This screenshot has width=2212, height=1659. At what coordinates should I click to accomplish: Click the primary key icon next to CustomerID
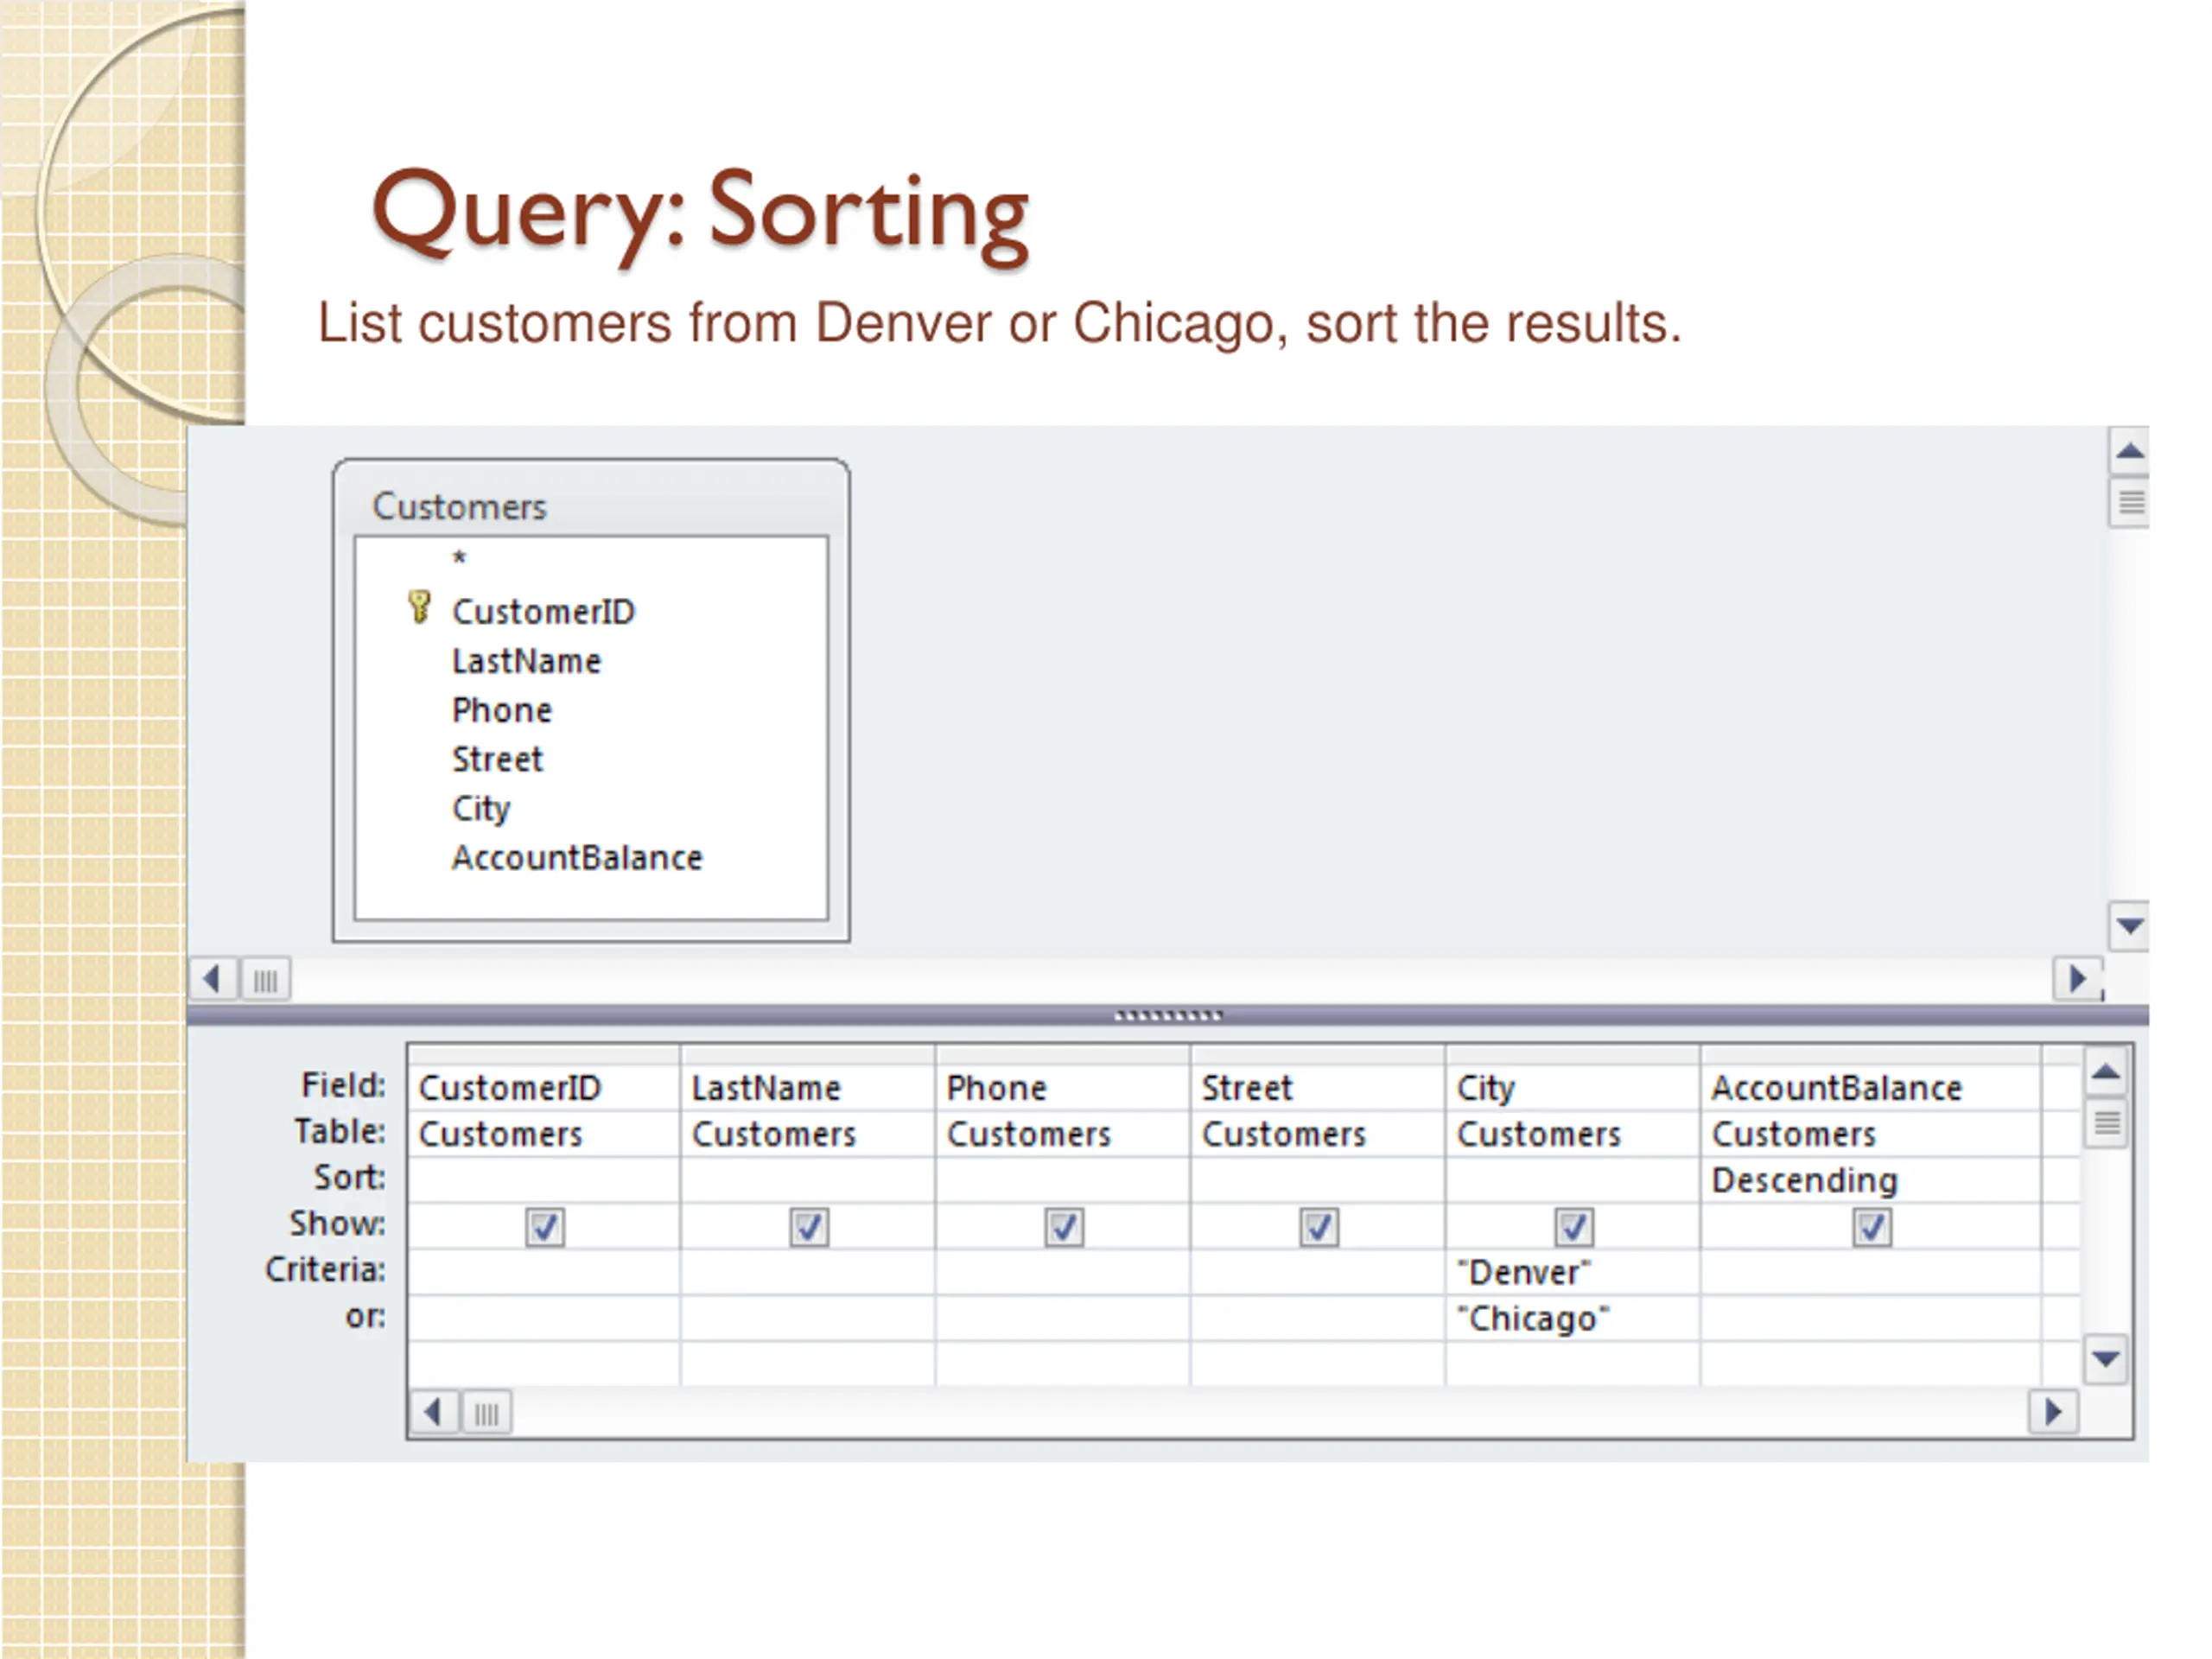pyautogui.click(x=420, y=607)
